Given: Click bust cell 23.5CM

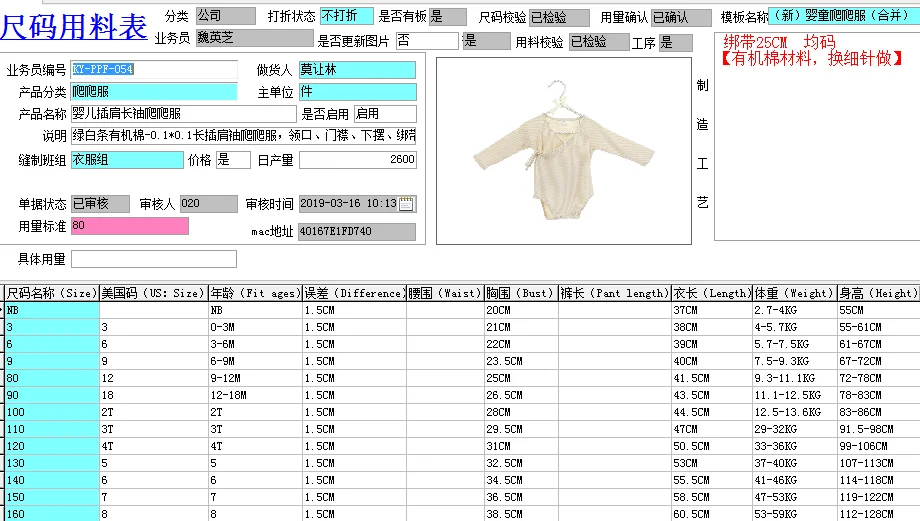Looking at the screenshot, I should [521, 361].
